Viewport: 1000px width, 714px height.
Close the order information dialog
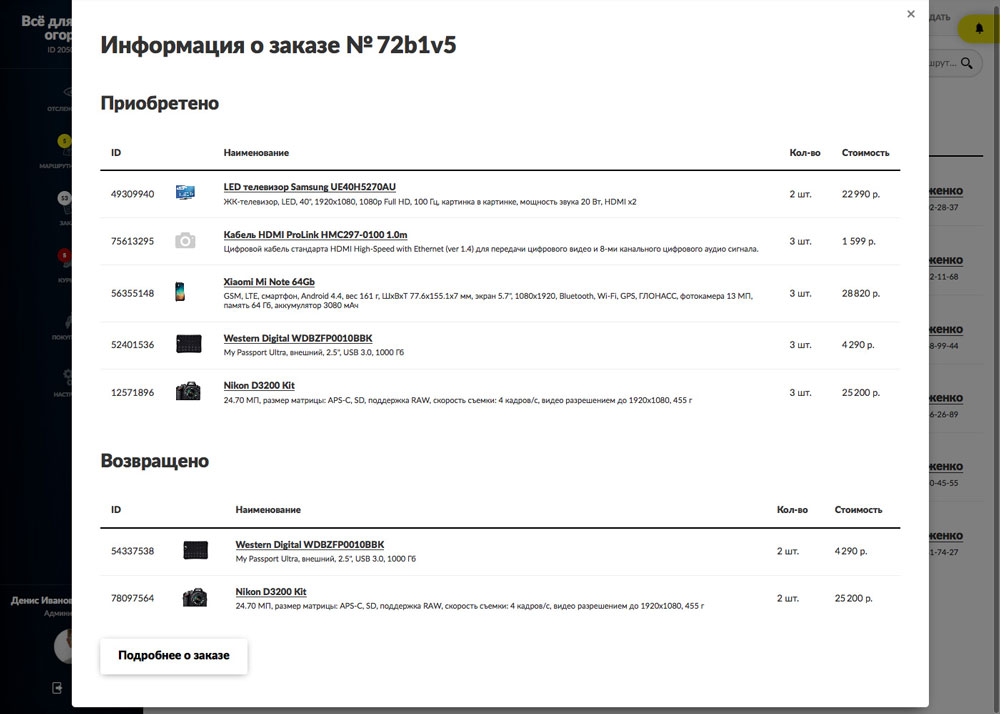click(911, 14)
